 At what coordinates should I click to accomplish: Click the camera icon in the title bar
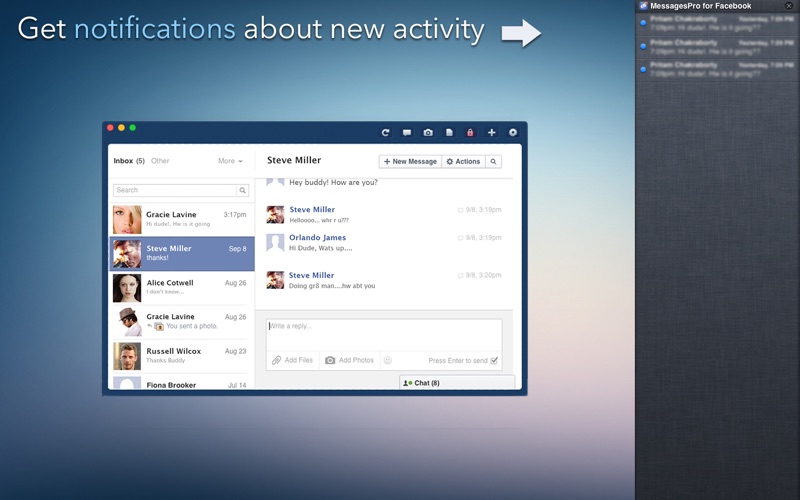pyautogui.click(x=428, y=132)
